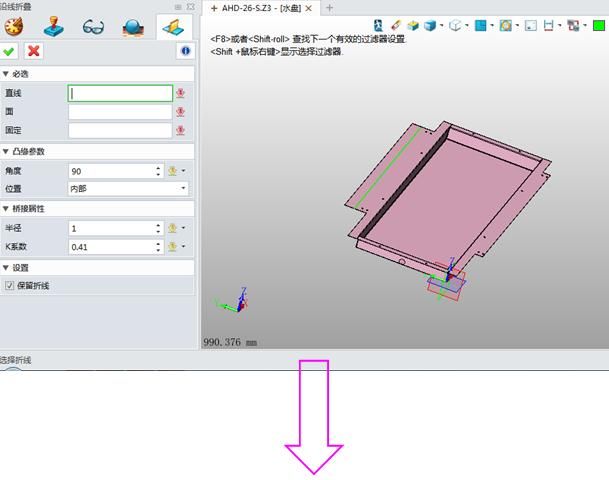Select the blue sphere panel icon

pos(133,26)
